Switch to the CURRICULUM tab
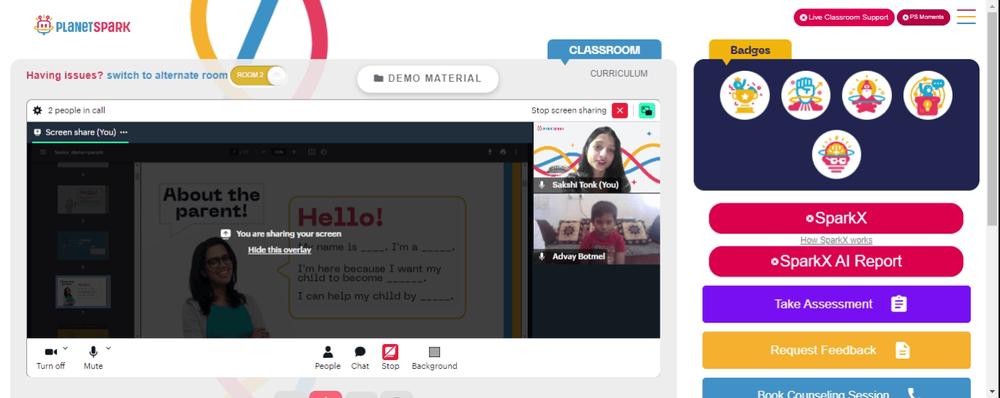Image resolution: width=1000 pixels, height=398 pixels. tap(619, 73)
